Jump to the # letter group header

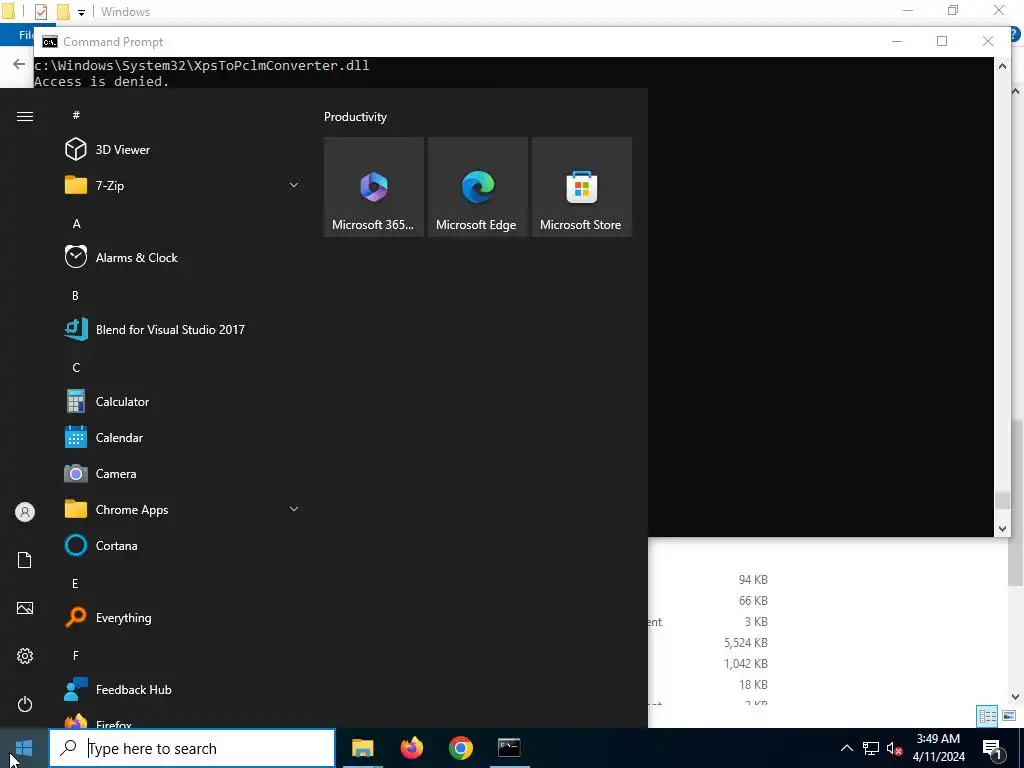[x=76, y=115]
